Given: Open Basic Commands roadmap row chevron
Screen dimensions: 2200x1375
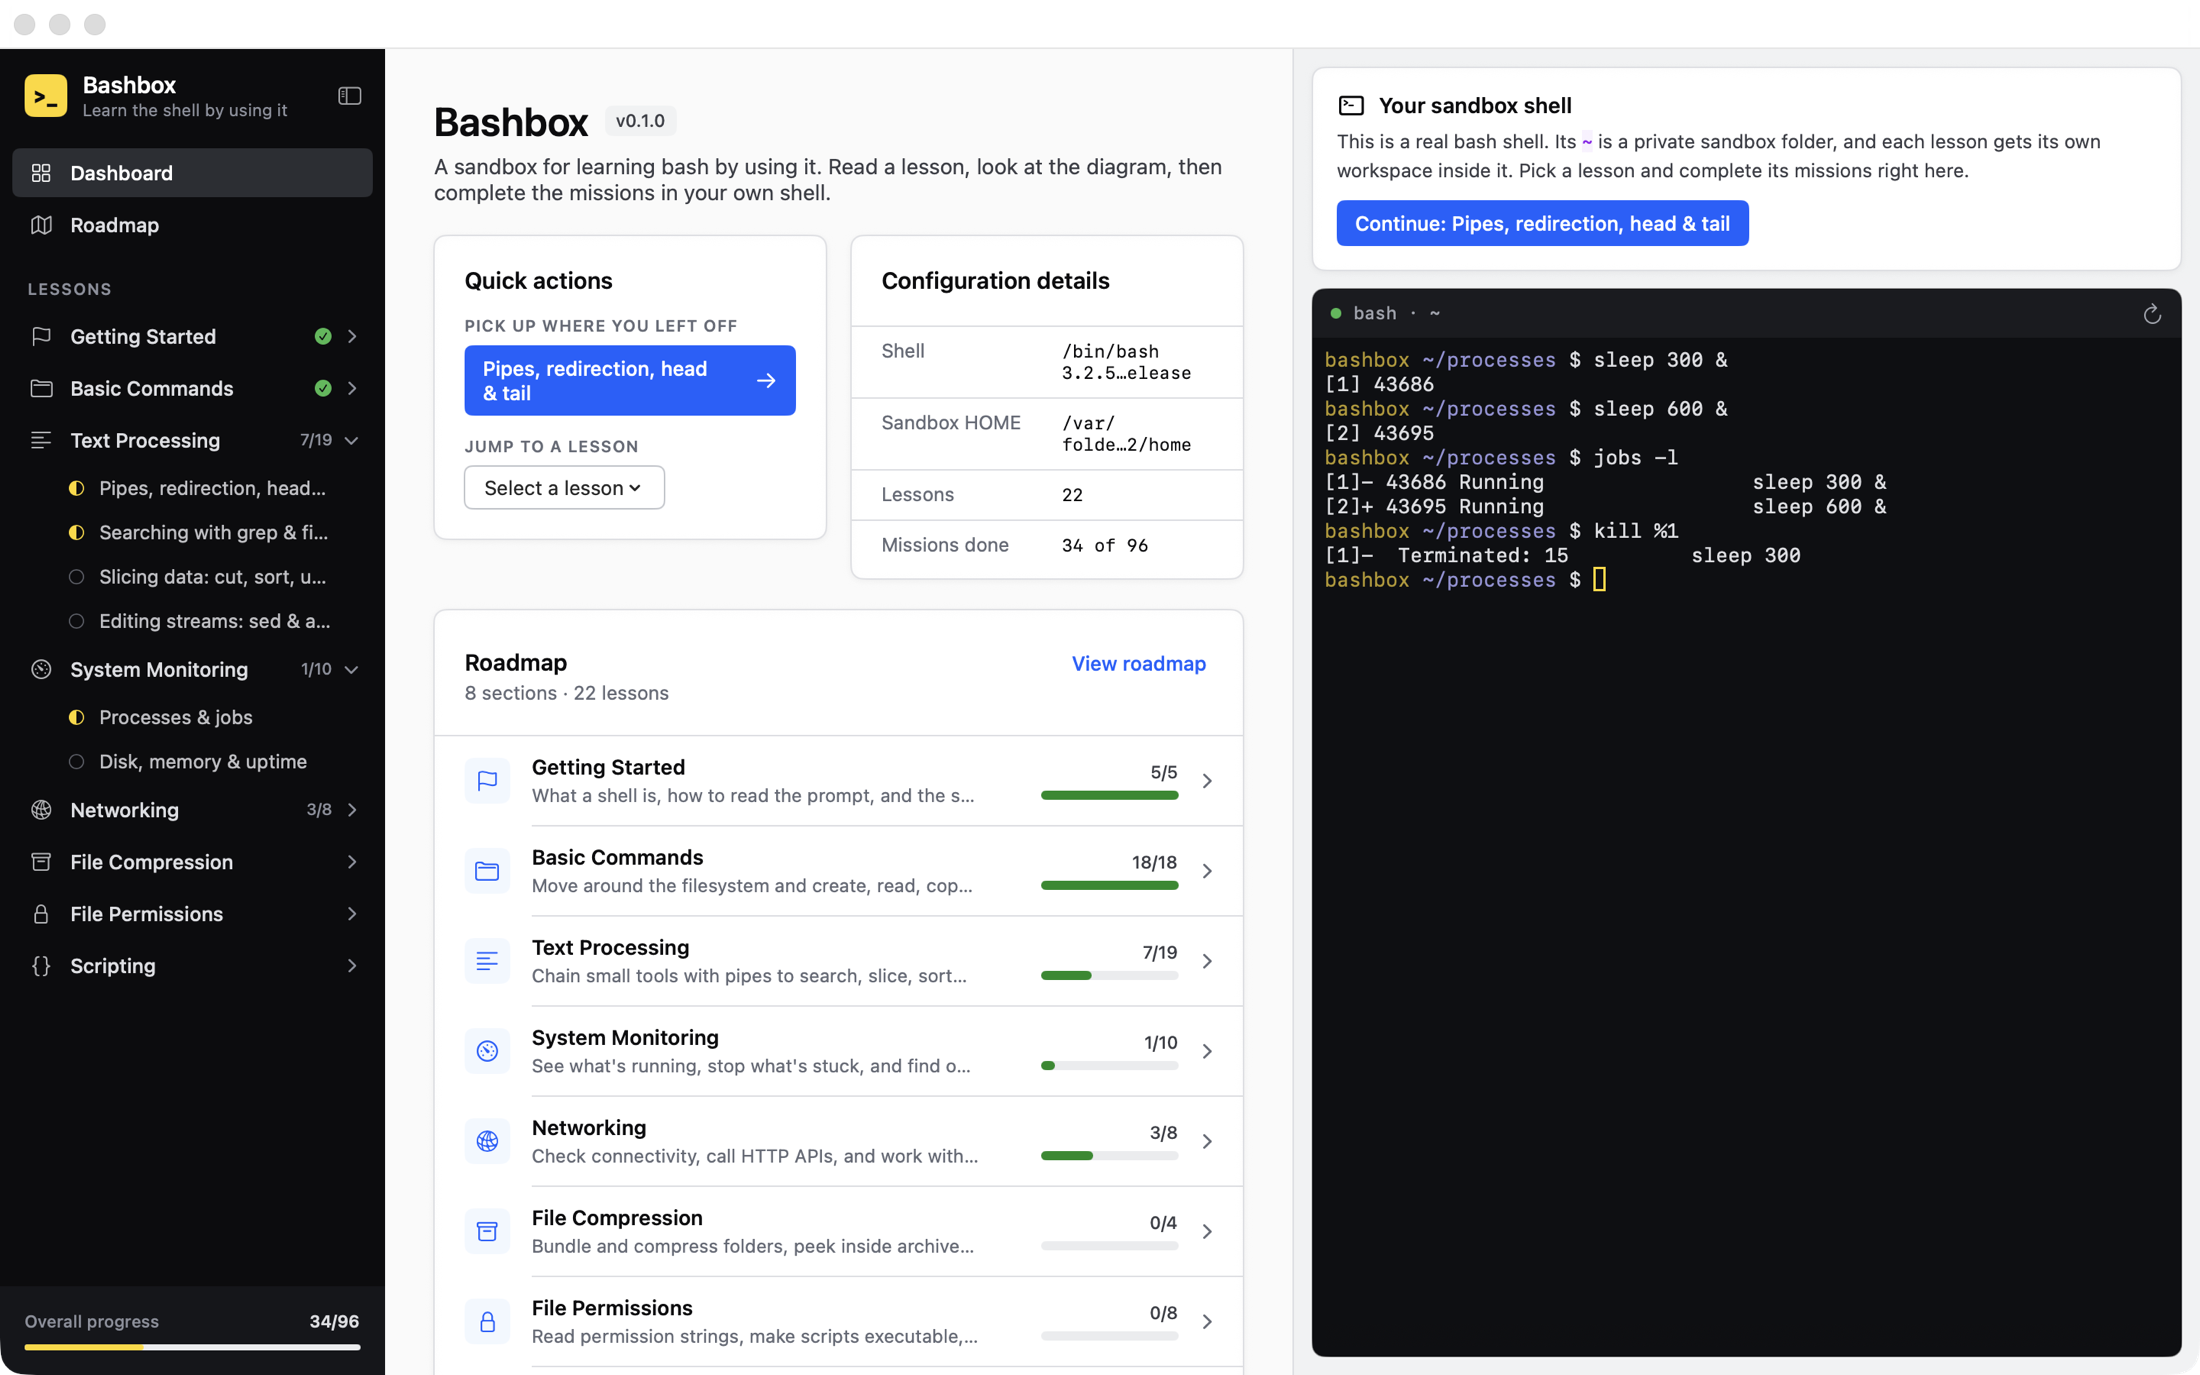Looking at the screenshot, I should tap(1207, 871).
